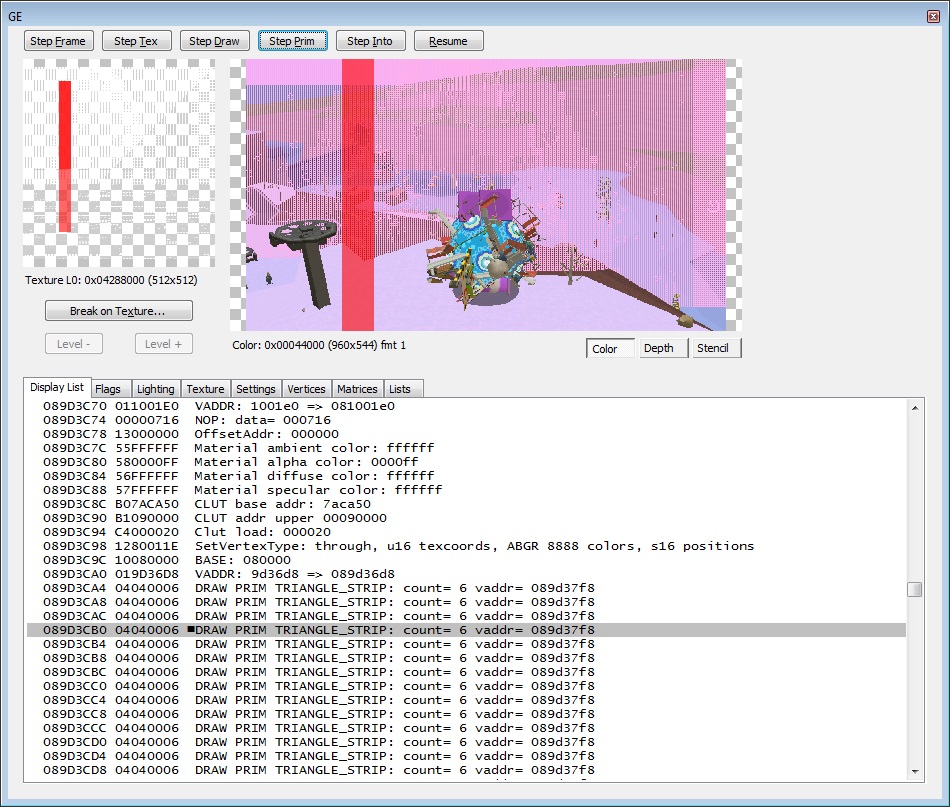Open the Texture tab
This screenshot has width=950, height=807.
tap(206, 389)
